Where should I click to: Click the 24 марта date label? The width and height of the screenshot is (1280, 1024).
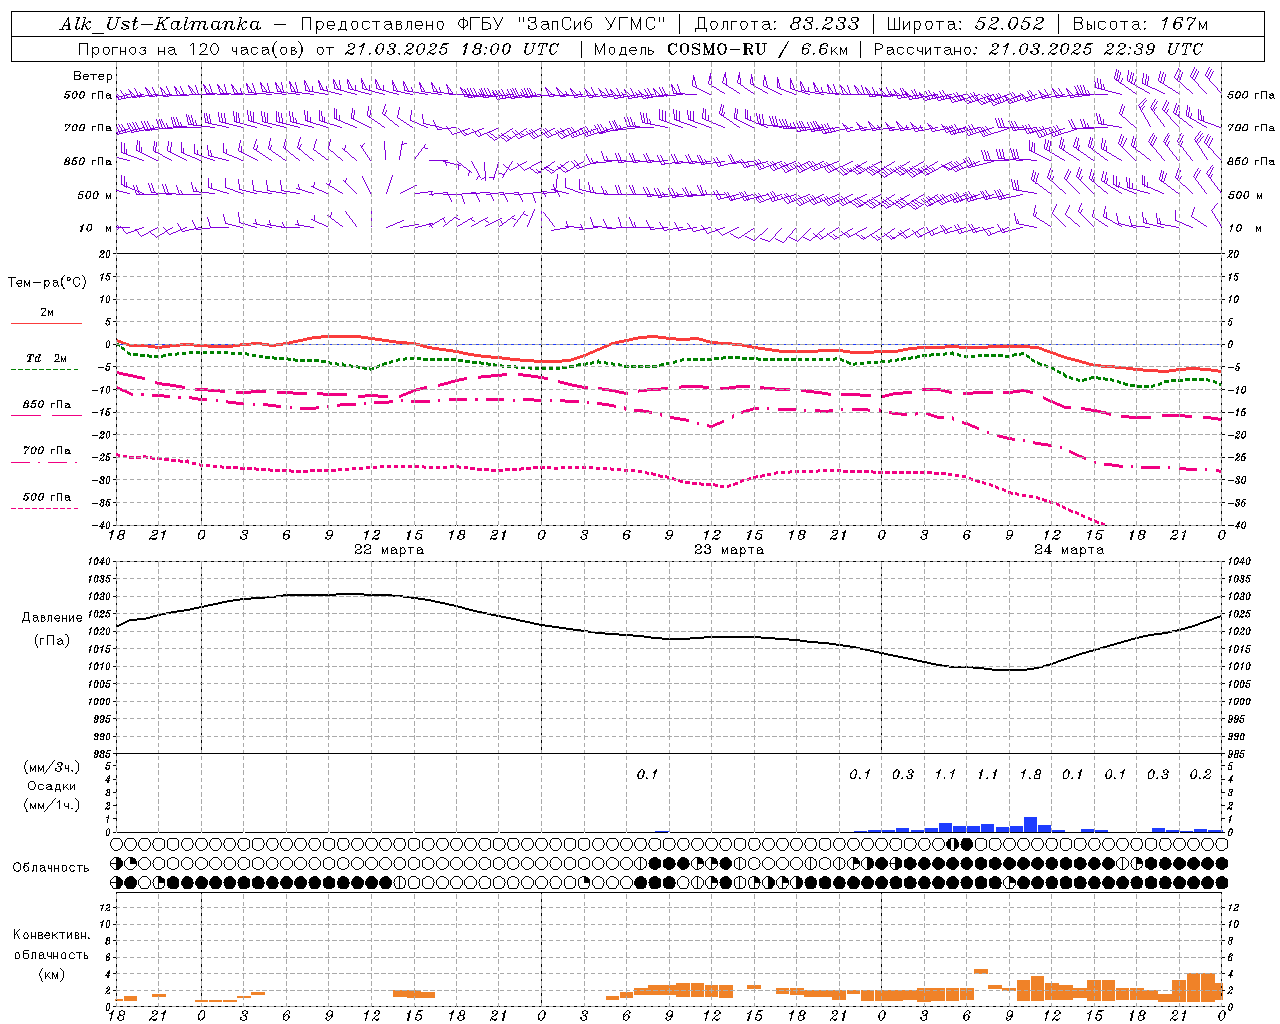coord(1069,550)
